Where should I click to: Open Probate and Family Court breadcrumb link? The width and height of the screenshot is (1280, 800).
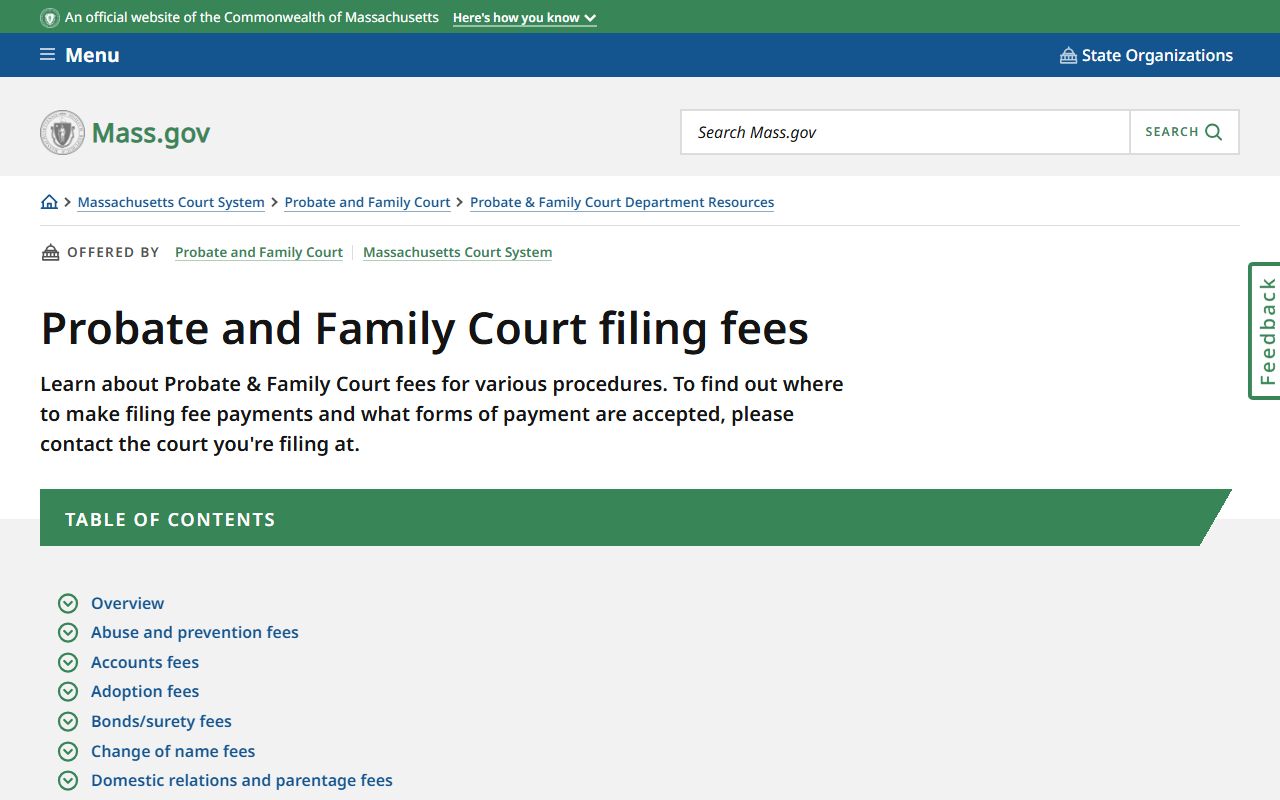[367, 202]
